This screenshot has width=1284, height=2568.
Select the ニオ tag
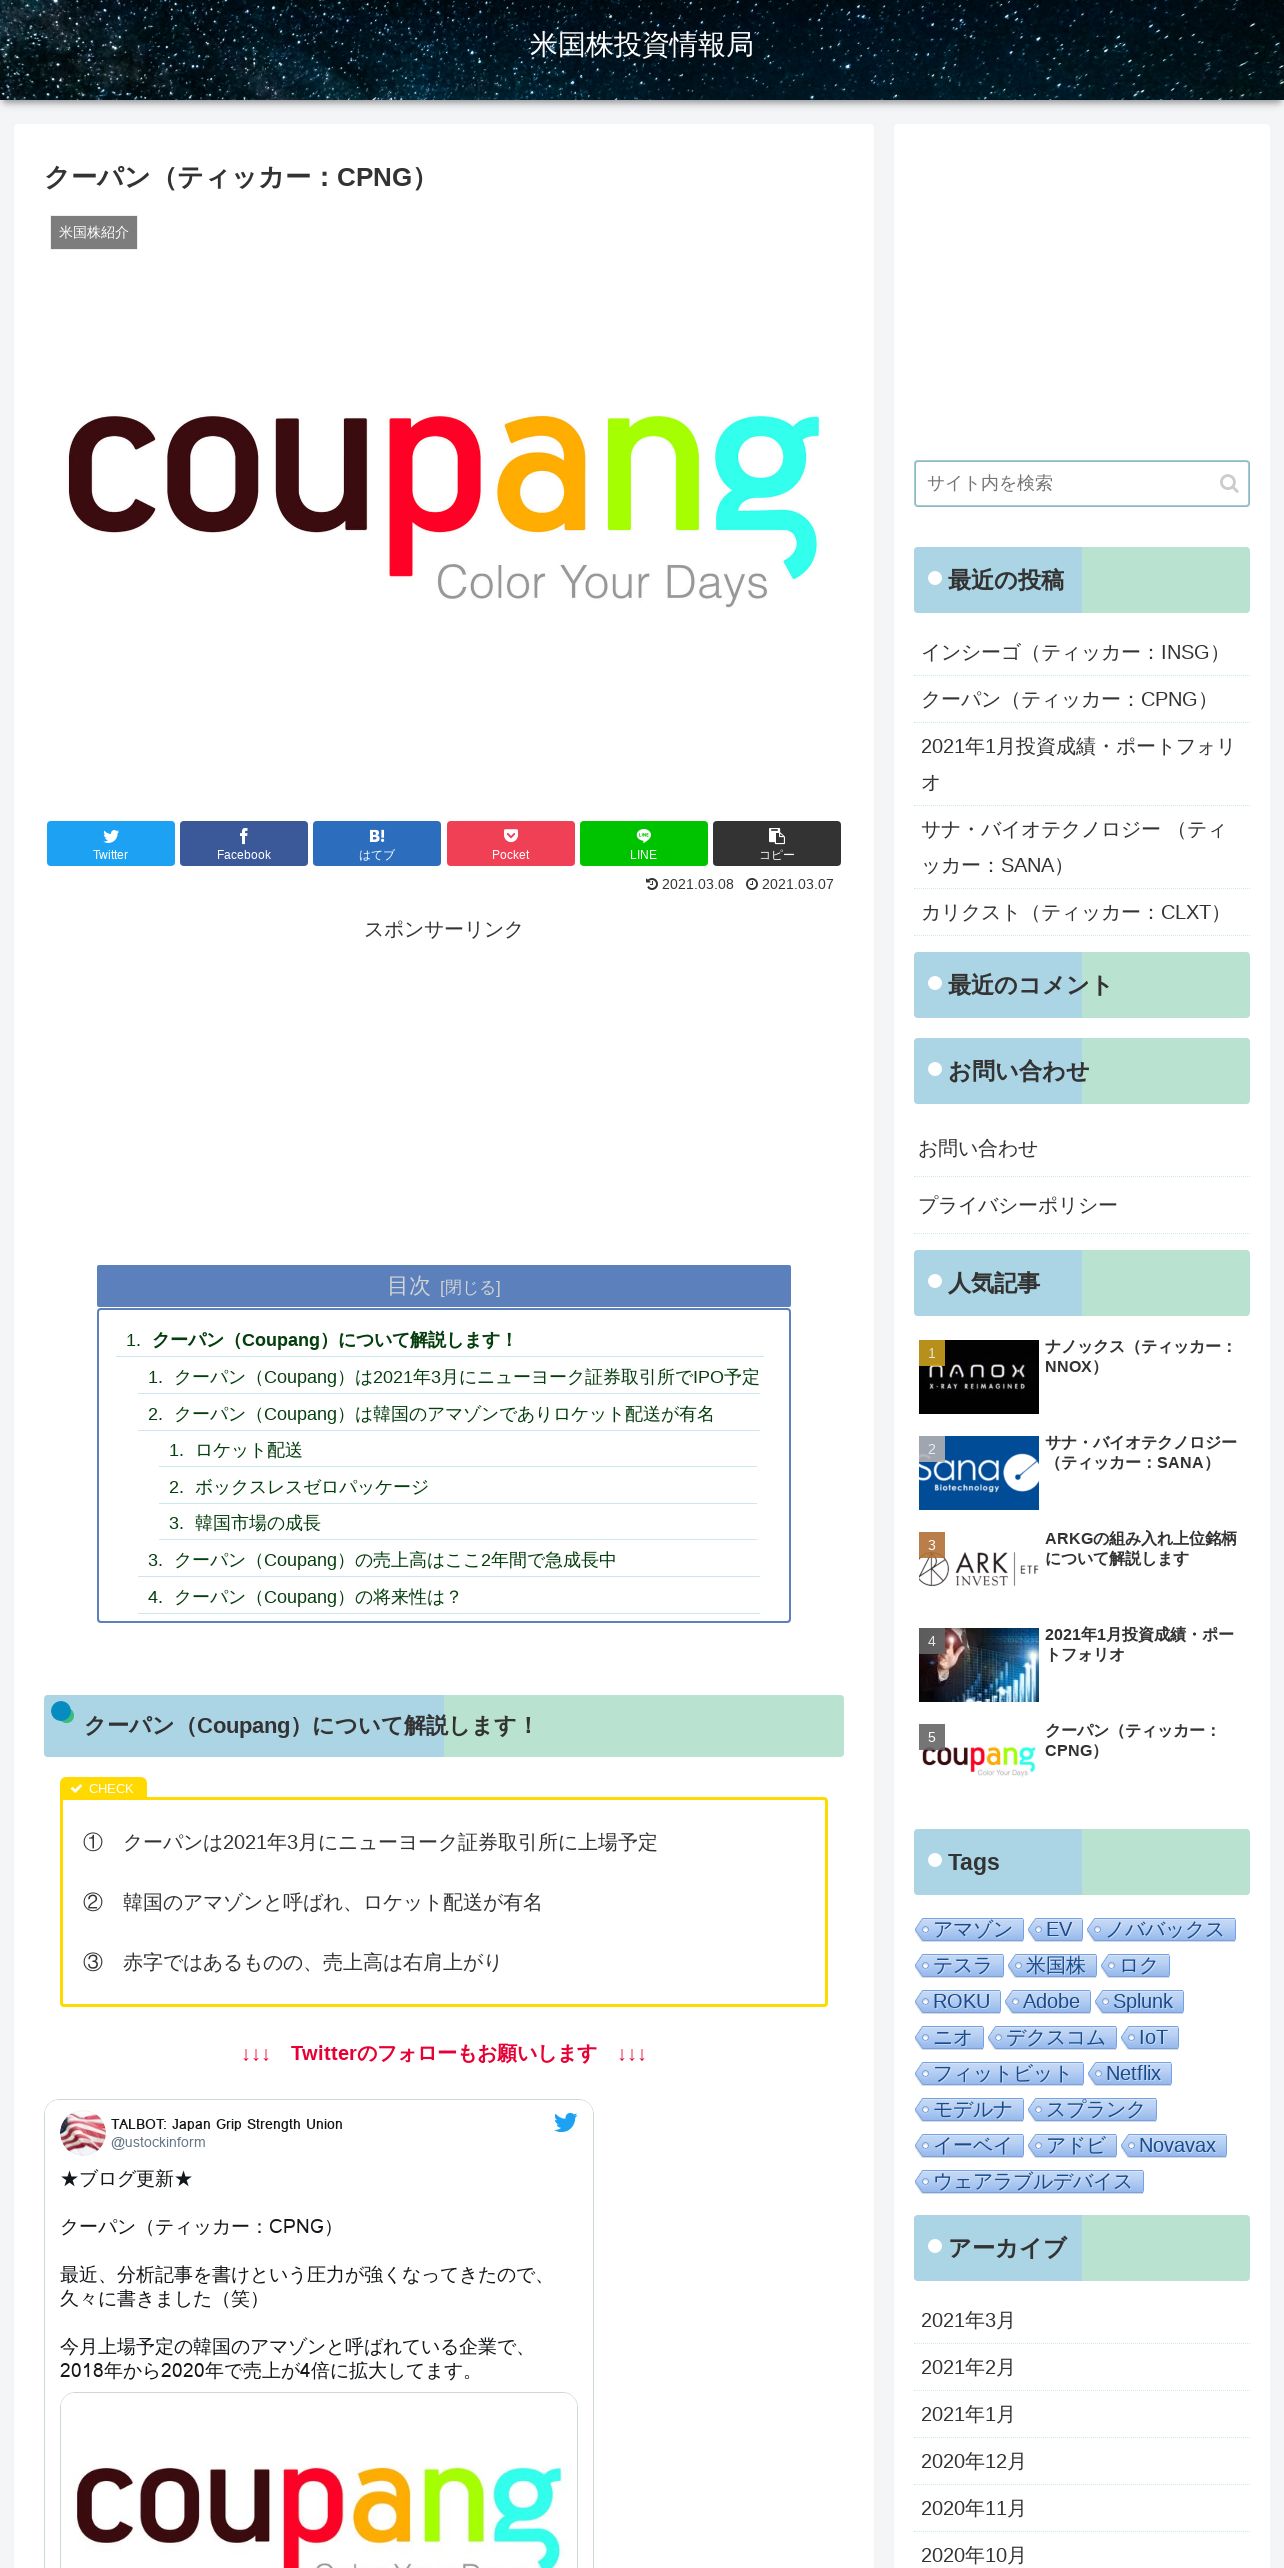[950, 2038]
